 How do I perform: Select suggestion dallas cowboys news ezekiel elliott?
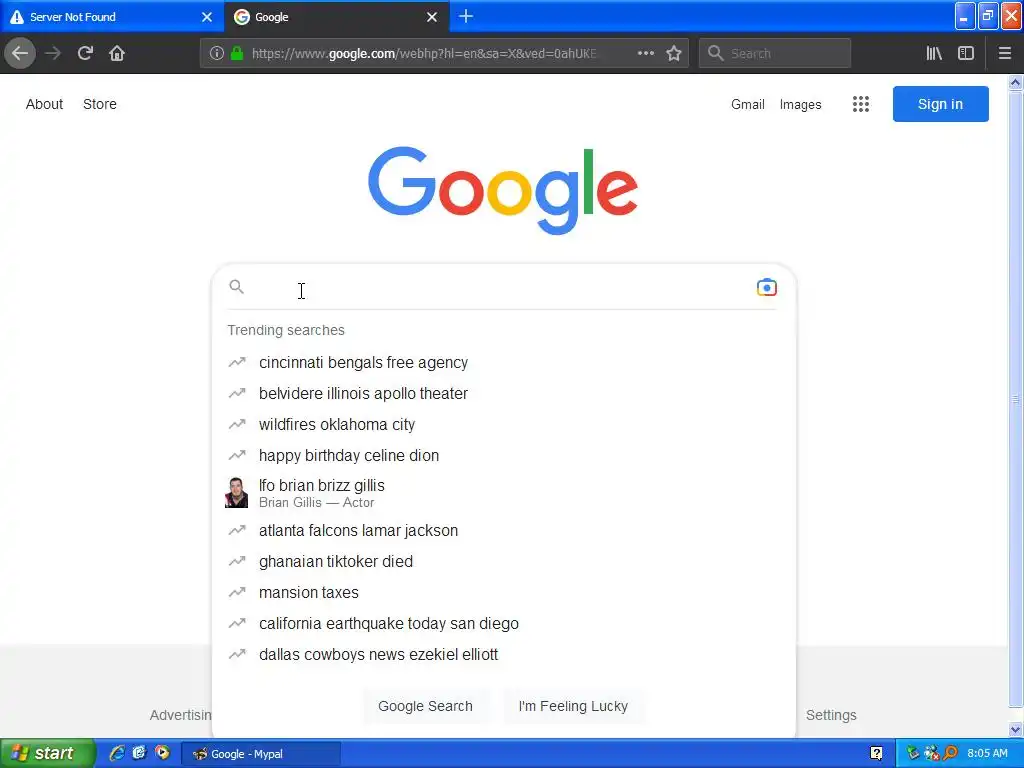(x=503, y=654)
